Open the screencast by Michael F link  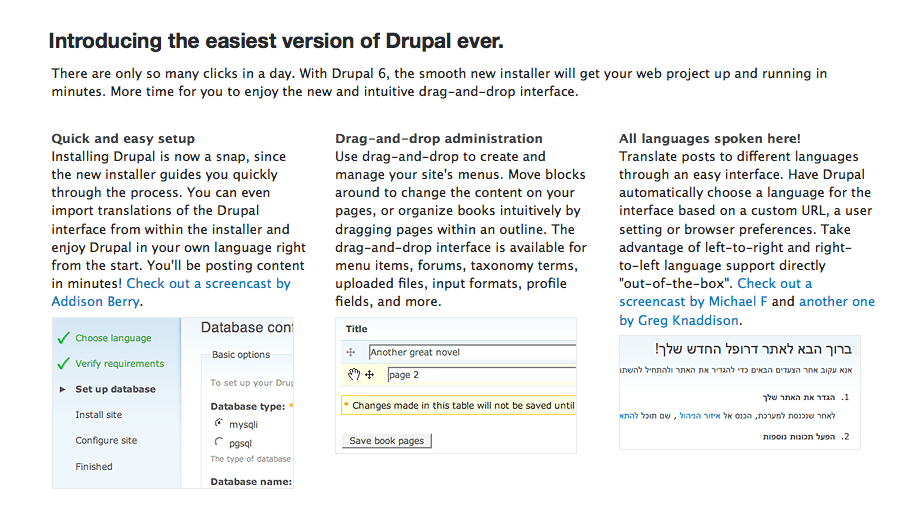click(x=716, y=293)
